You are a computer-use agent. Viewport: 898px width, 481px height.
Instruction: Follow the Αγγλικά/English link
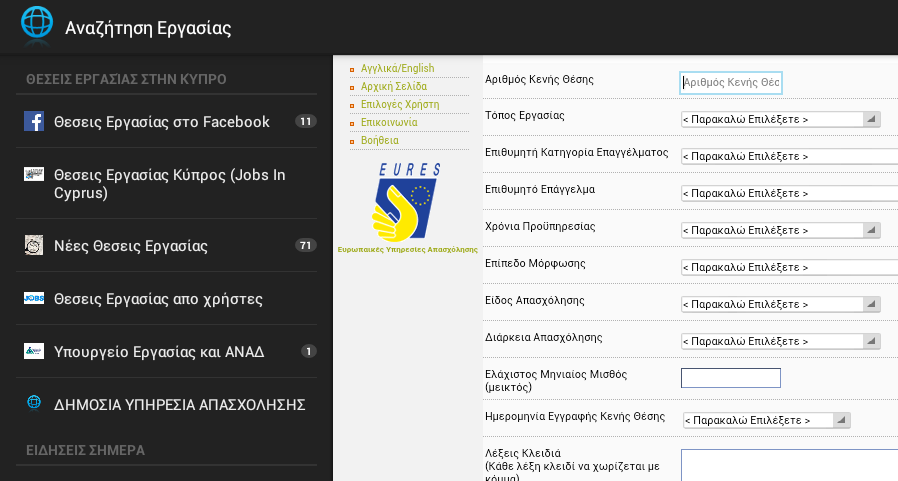pos(397,68)
